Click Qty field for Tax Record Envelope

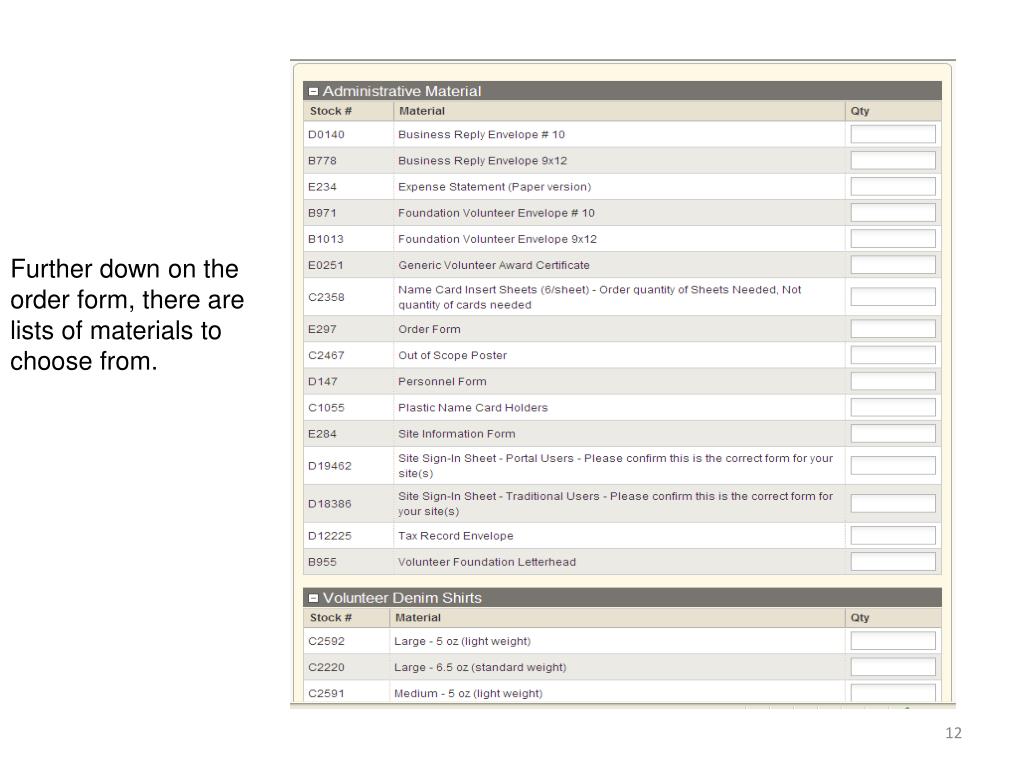pyautogui.click(x=893, y=536)
